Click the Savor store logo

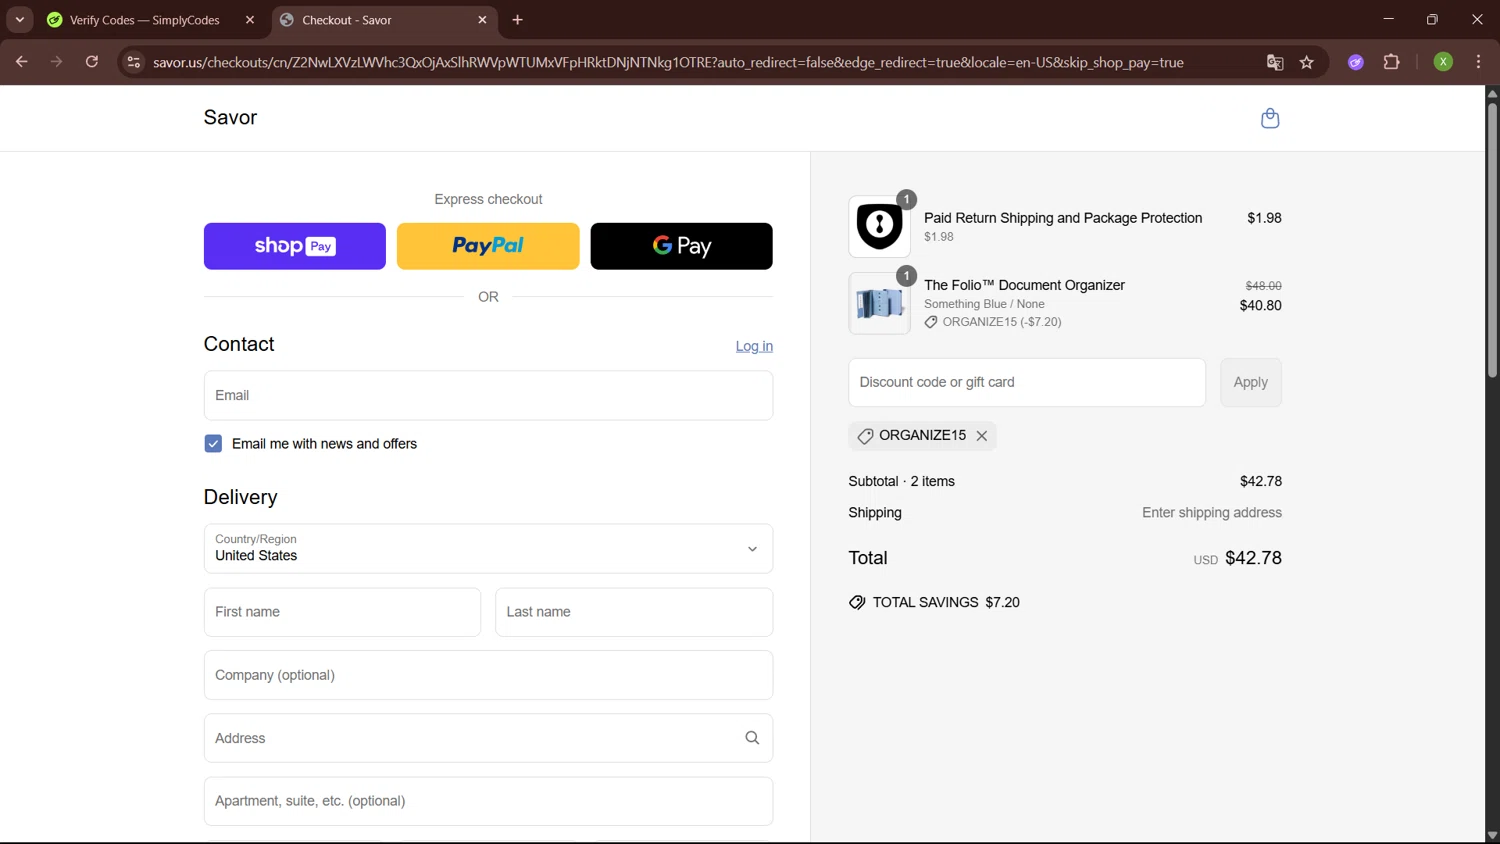point(230,118)
